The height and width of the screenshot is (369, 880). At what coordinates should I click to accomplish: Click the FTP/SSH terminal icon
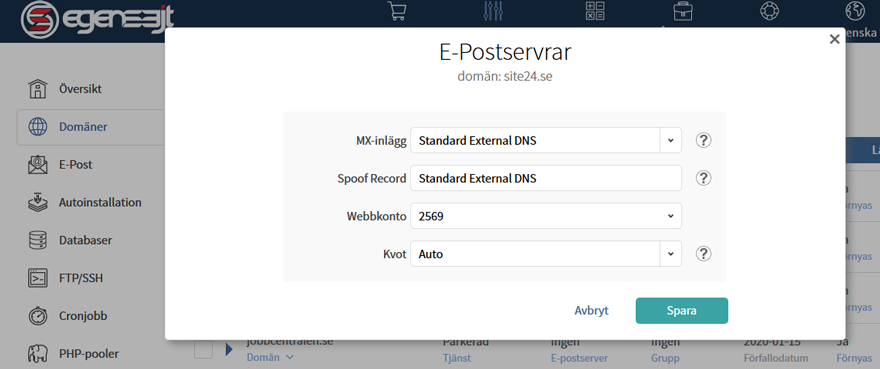coord(38,279)
